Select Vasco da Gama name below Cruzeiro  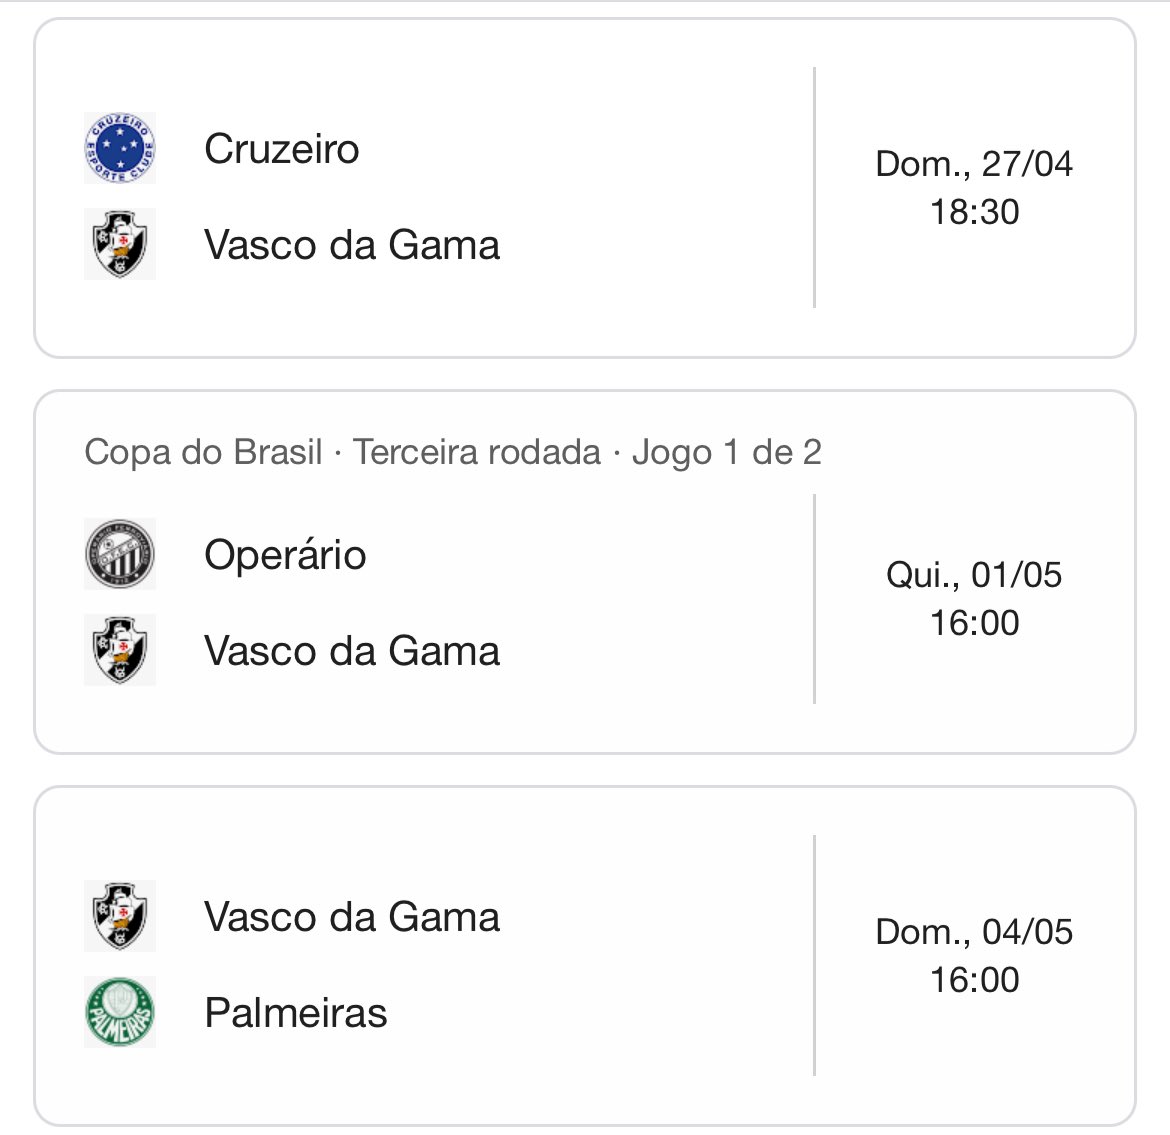tap(352, 245)
